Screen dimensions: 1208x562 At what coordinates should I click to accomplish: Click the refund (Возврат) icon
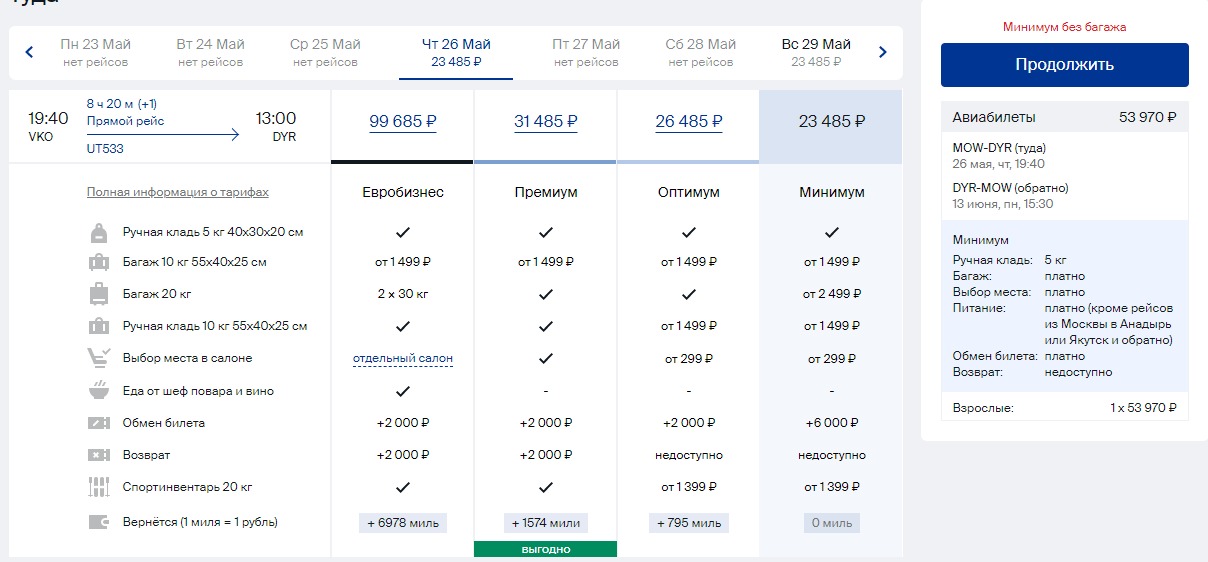click(99, 455)
